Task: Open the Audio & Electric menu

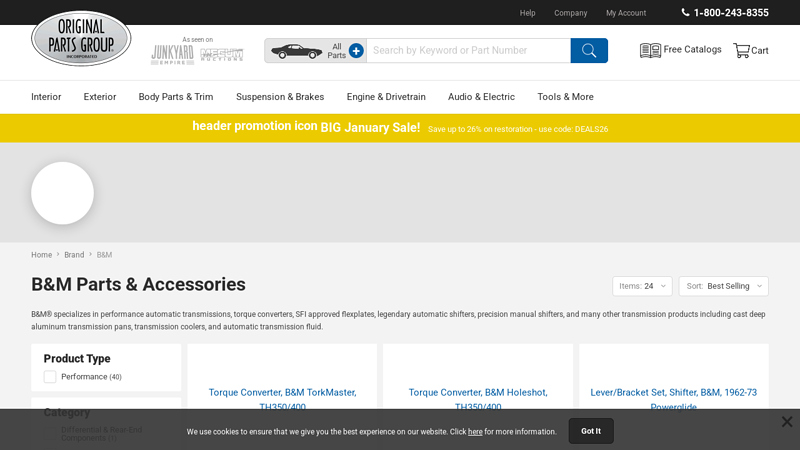Action: [481, 97]
